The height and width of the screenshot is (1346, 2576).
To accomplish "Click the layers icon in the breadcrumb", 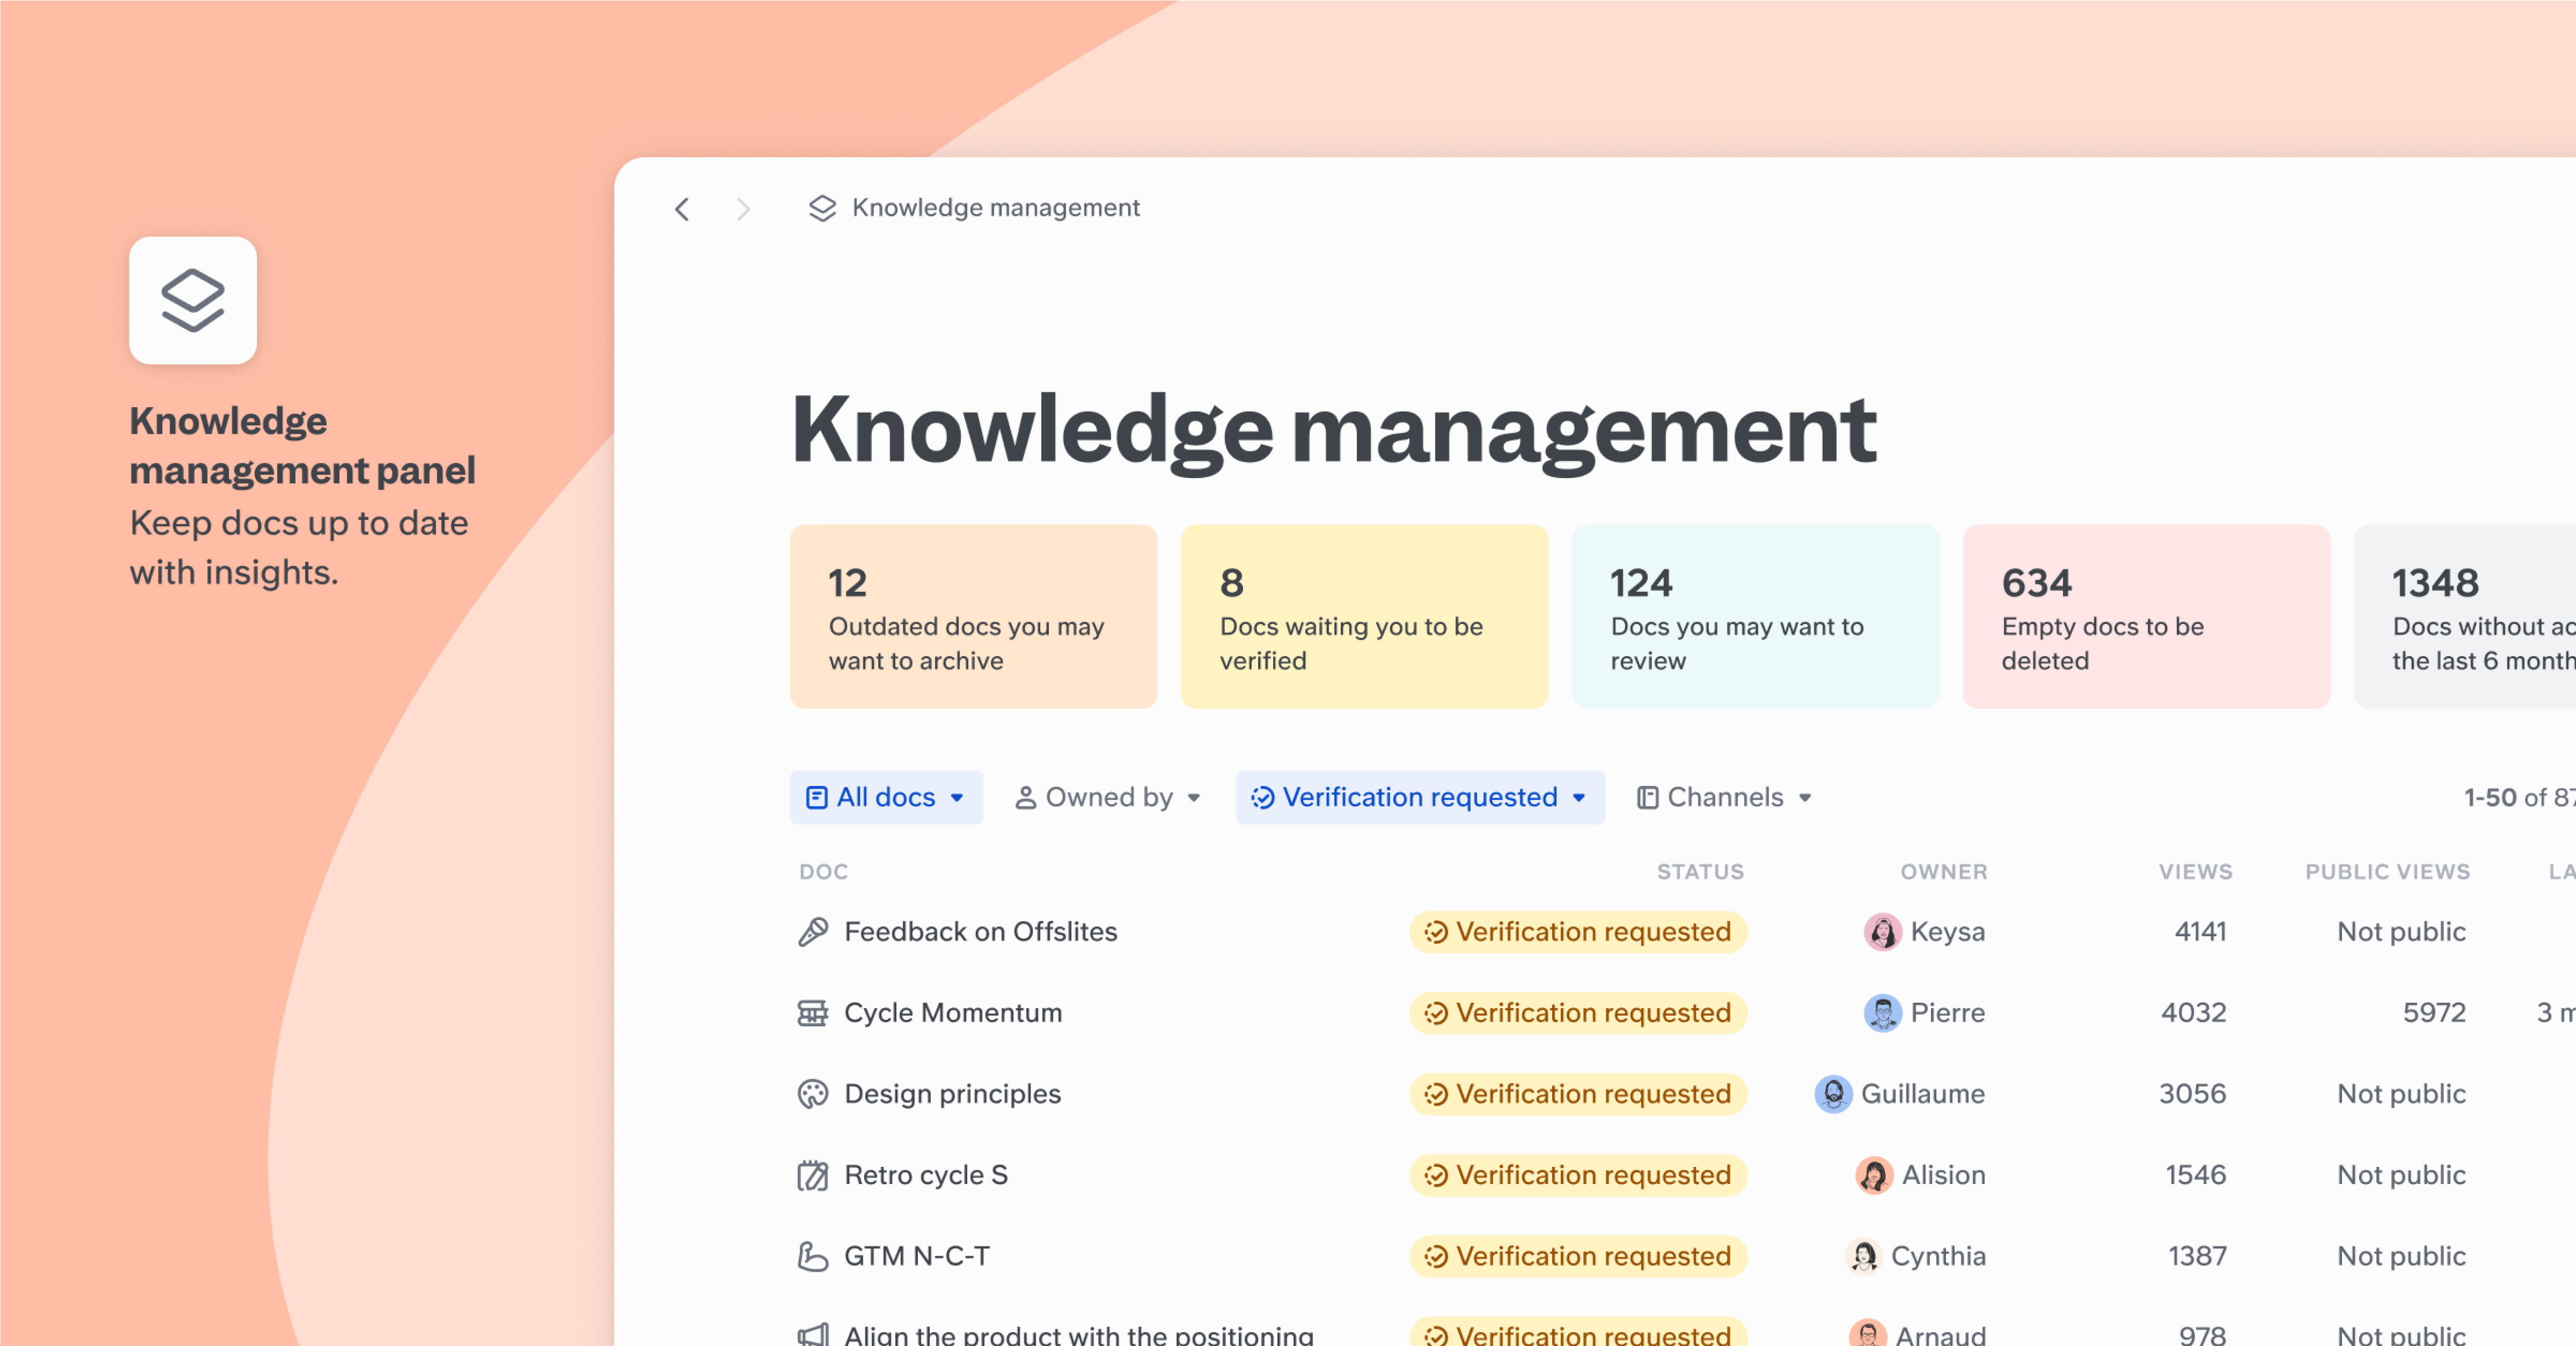I will pyautogui.click(x=822, y=208).
